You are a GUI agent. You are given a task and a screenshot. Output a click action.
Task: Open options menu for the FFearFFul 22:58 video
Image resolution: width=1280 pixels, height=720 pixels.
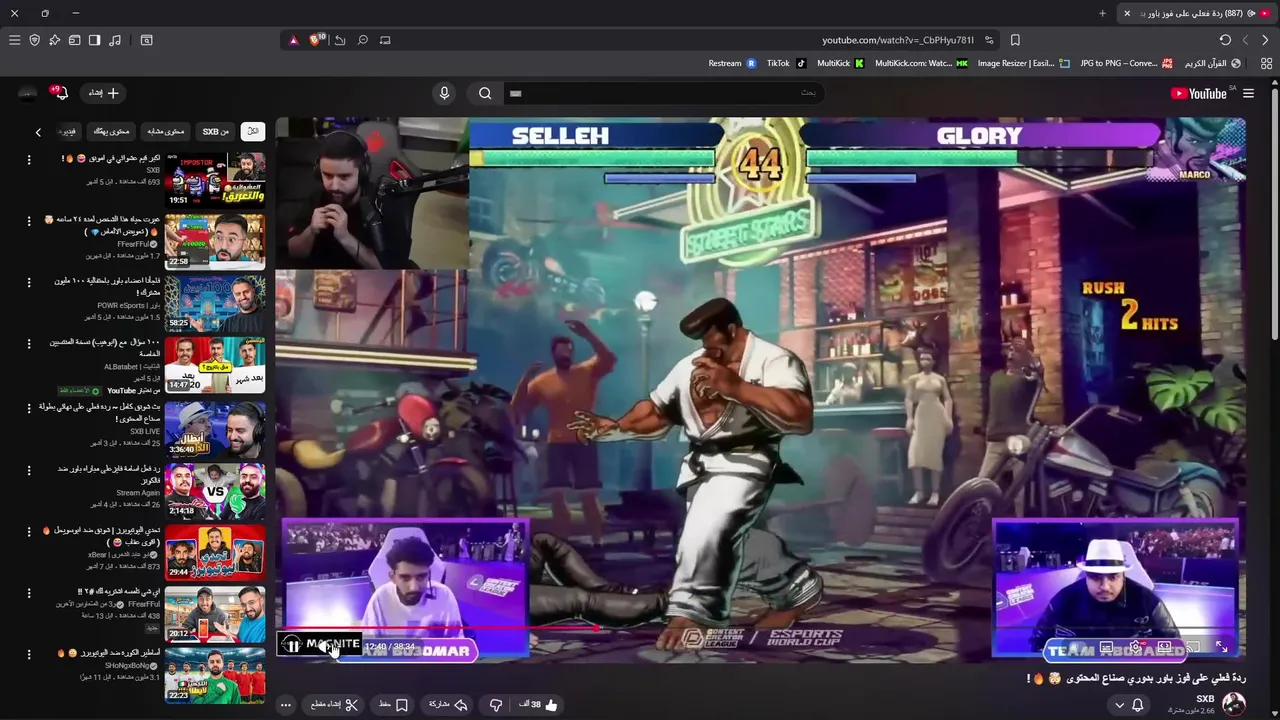click(x=29, y=220)
